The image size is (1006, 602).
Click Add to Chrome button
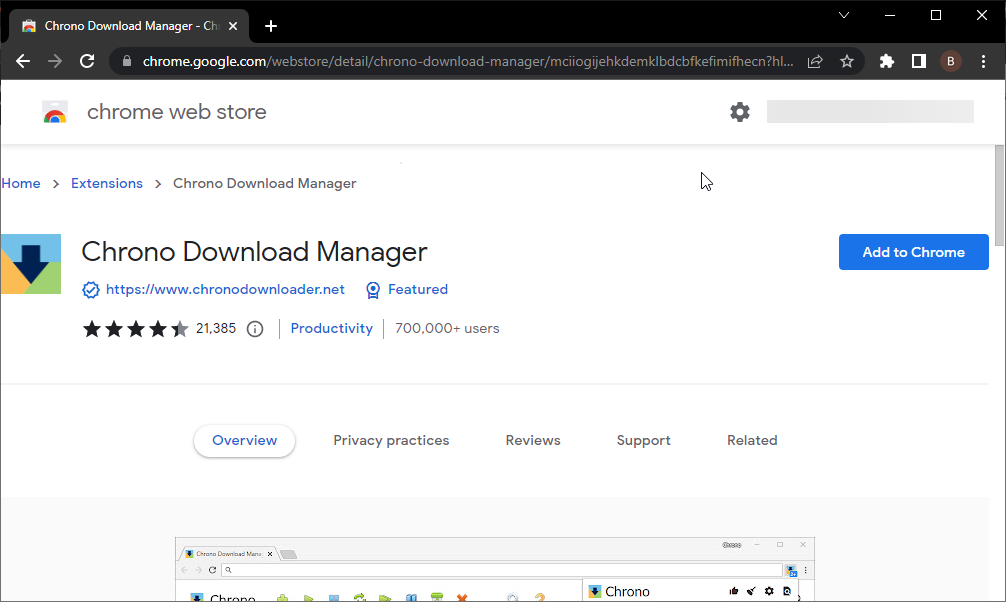pyautogui.click(x=913, y=252)
